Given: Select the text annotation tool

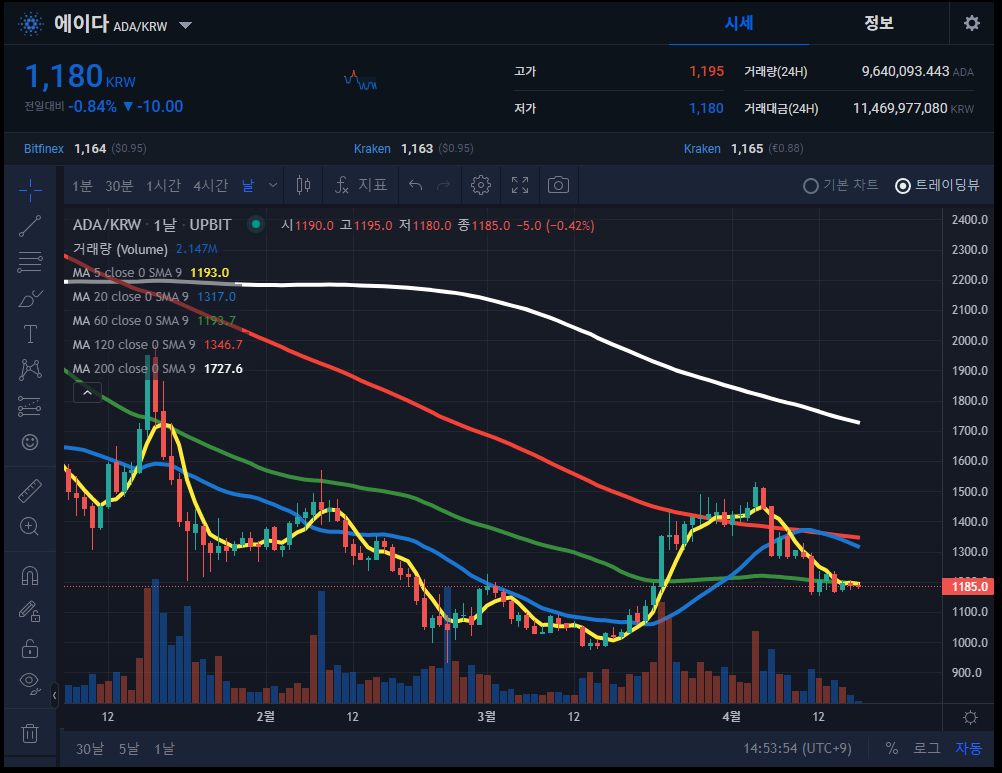Looking at the screenshot, I should 30,334.
